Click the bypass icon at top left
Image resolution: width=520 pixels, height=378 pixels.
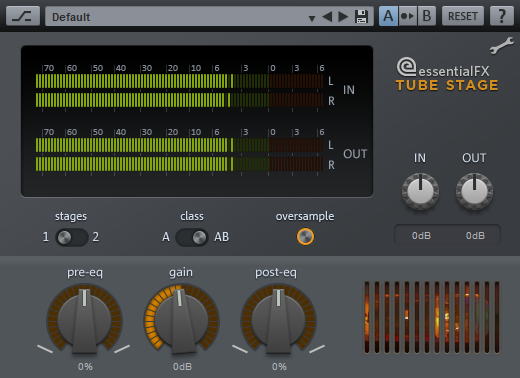coord(23,16)
